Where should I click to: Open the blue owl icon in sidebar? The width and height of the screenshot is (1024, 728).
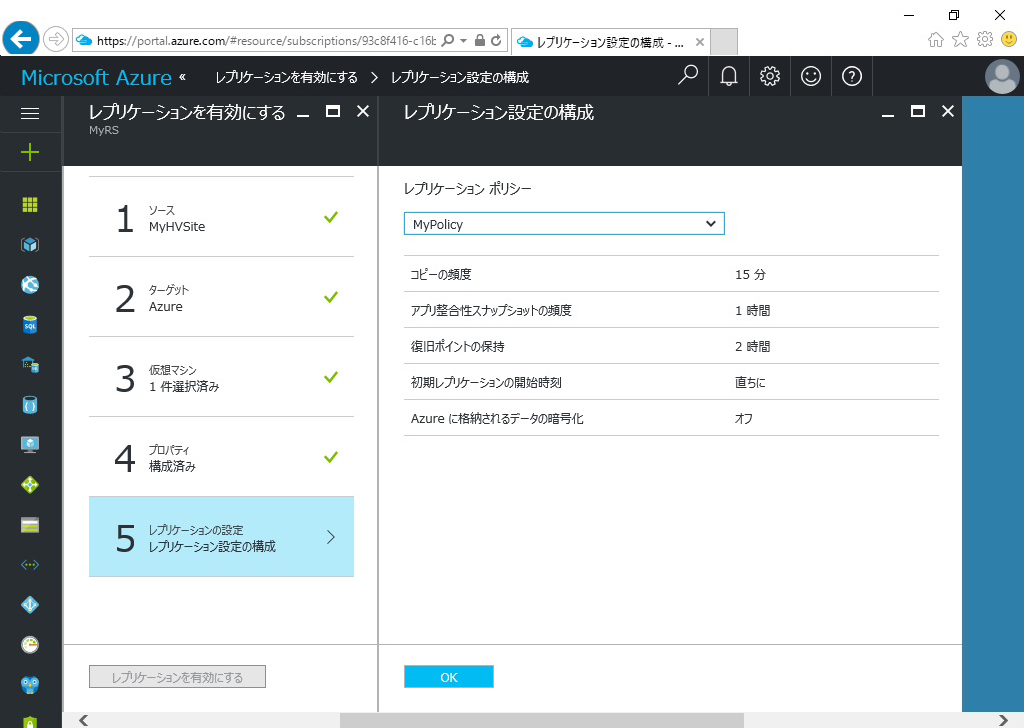pyautogui.click(x=30, y=685)
